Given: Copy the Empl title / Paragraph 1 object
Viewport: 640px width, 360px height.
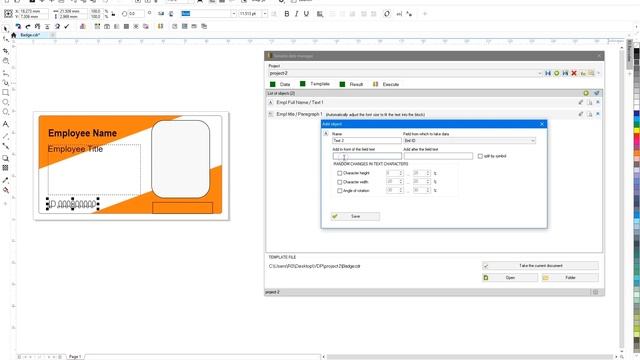Looking at the screenshot, I should [x=589, y=114].
